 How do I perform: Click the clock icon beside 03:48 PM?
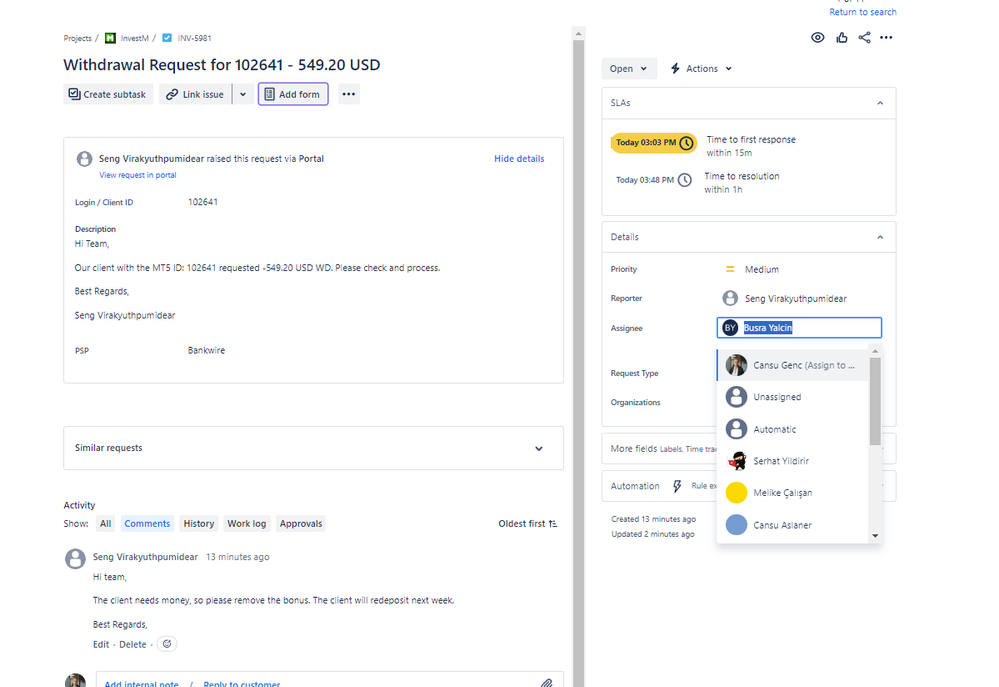[x=684, y=180]
